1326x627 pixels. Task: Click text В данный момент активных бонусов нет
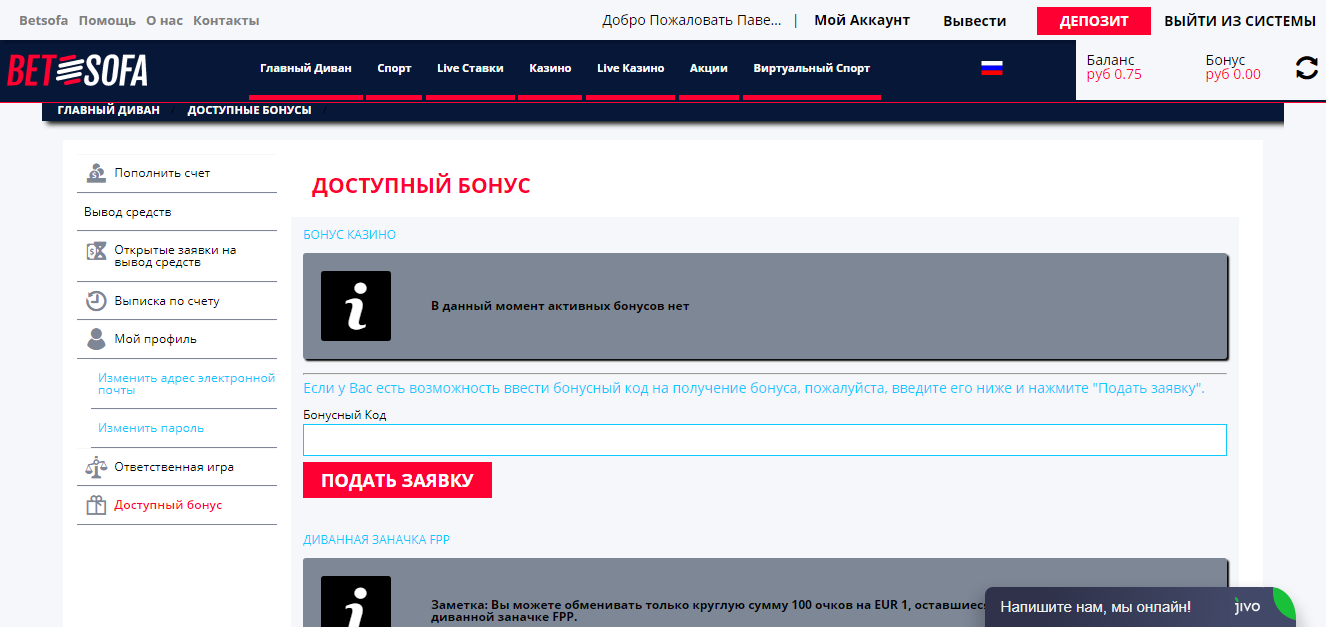560,306
